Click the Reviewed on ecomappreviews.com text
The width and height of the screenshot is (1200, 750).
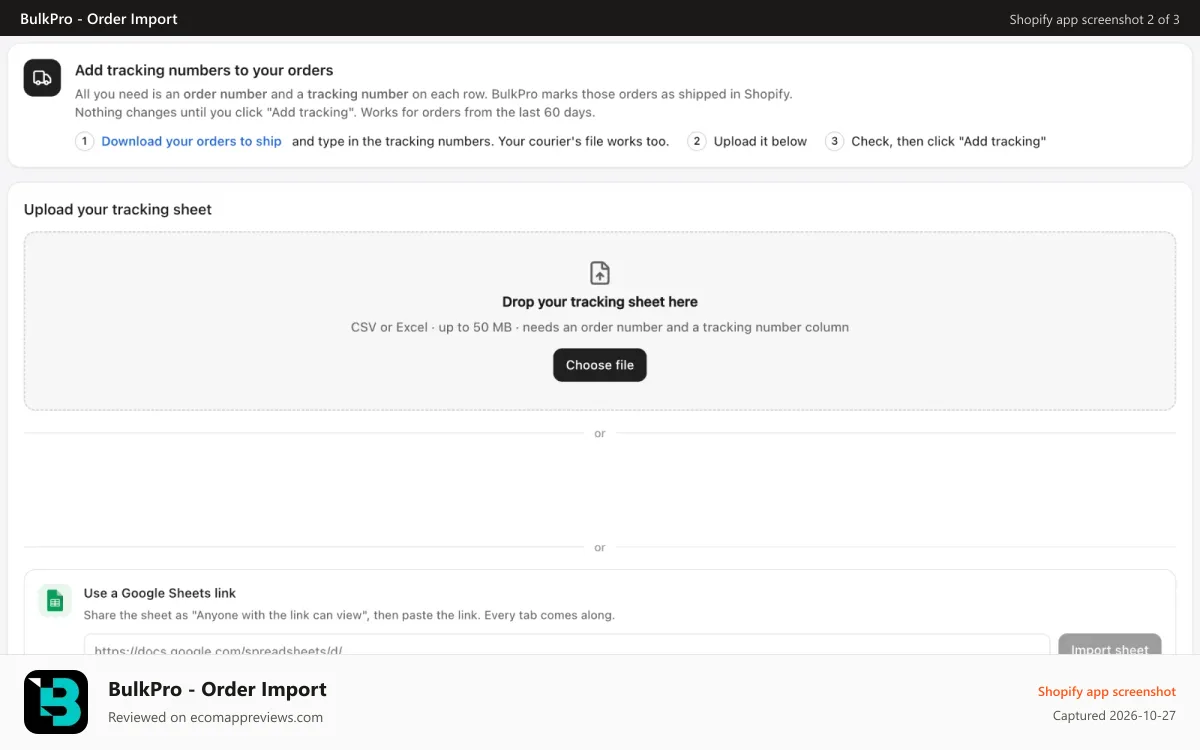[215, 717]
